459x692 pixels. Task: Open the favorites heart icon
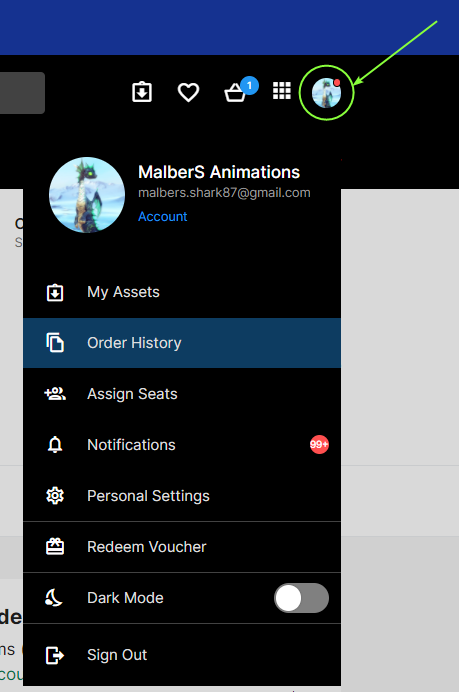tap(188, 92)
